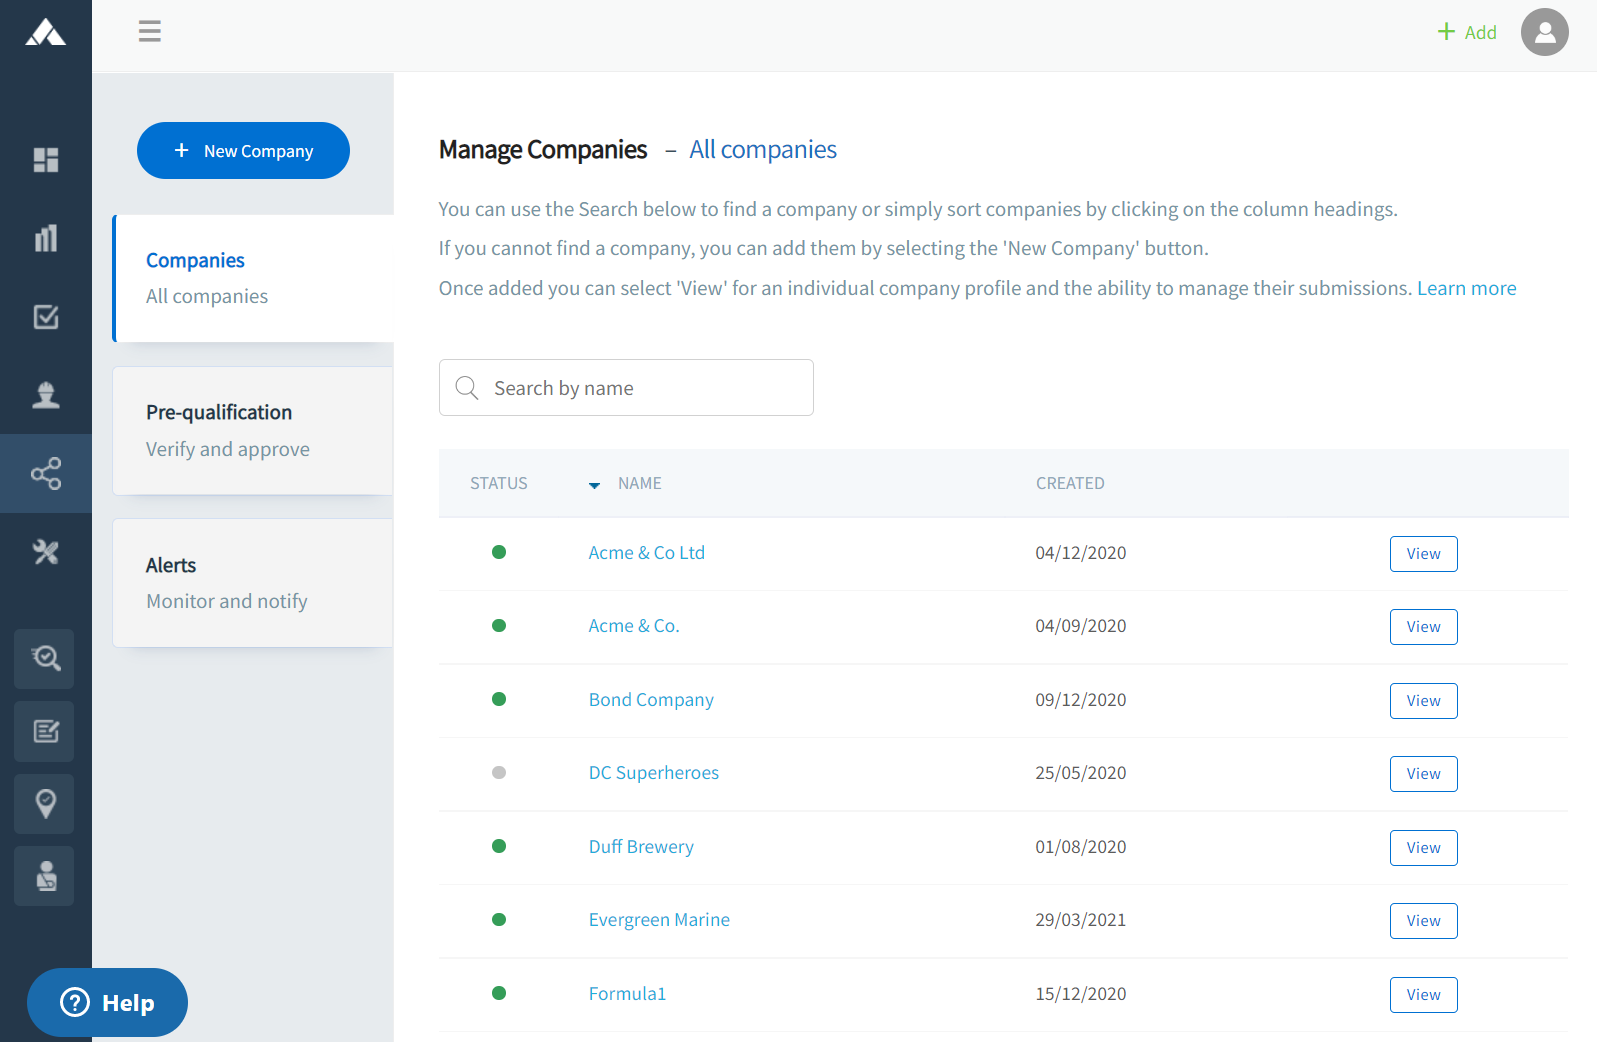1597x1042 pixels.
Task: Open the bar chart reports icon
Action: point(46,238)
